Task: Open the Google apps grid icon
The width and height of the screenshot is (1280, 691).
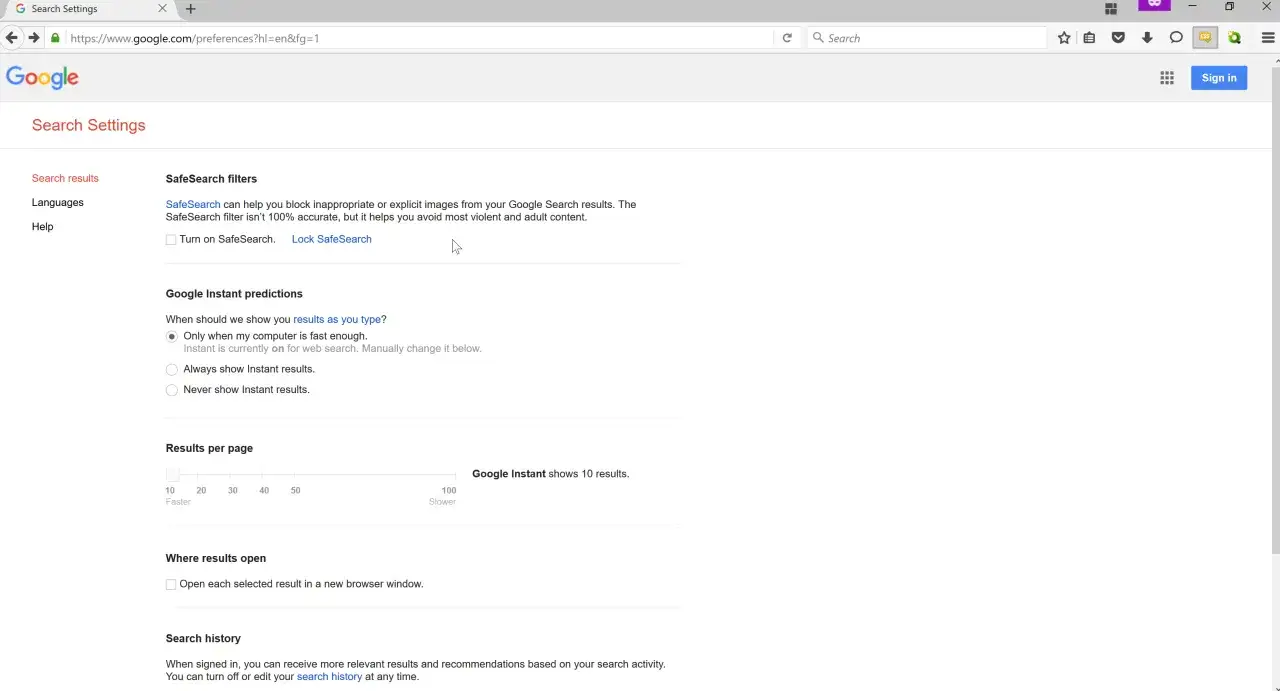Action: coord(1167,78)
